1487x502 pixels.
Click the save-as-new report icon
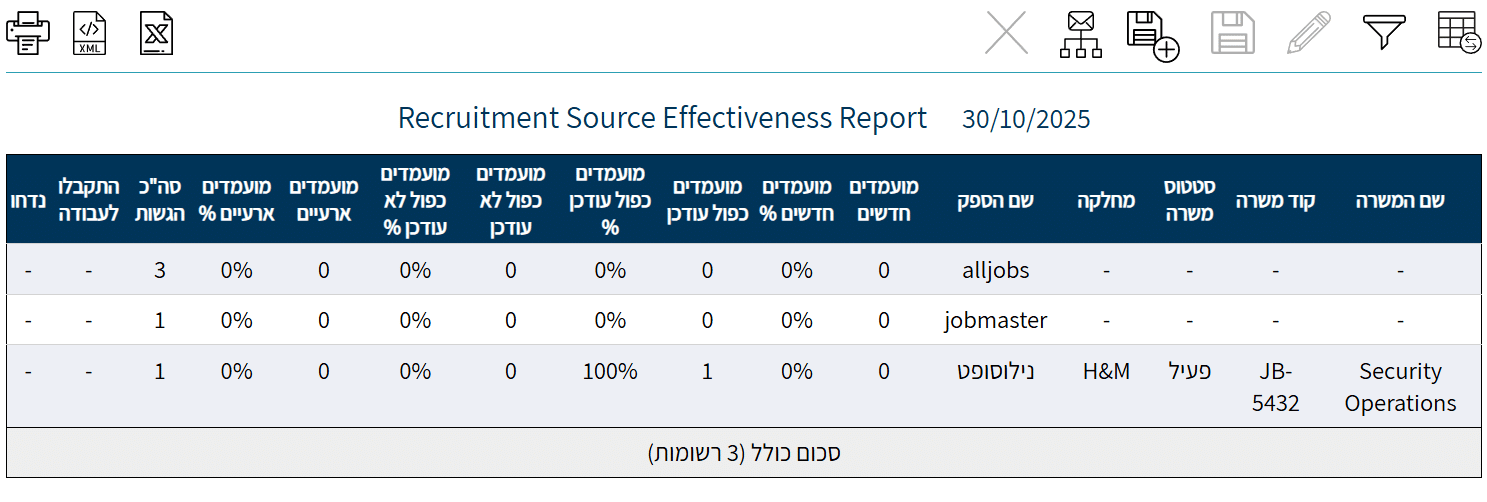coord(1152,34)
